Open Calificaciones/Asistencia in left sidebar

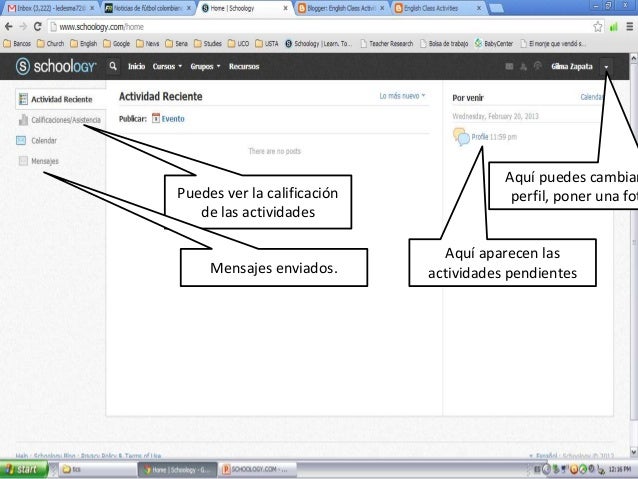point(59,120)
